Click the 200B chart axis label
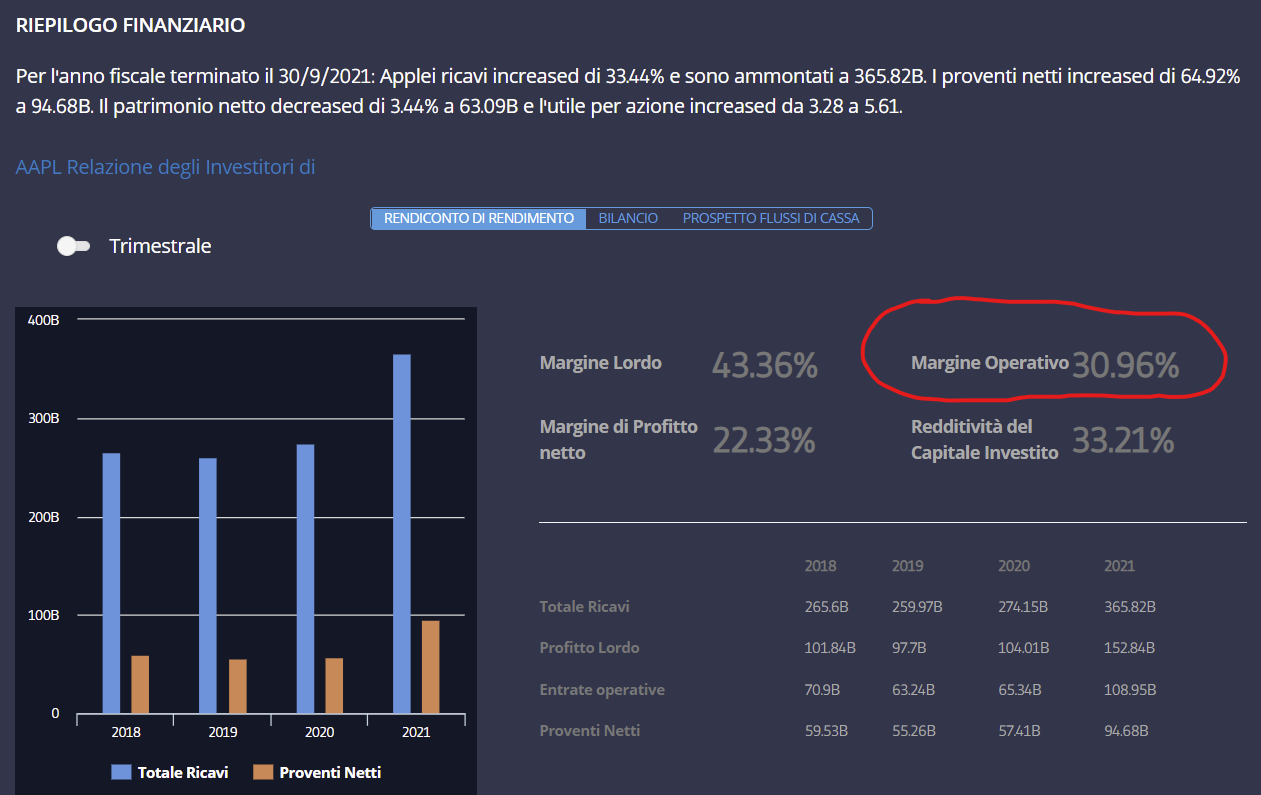 [42, 517]
